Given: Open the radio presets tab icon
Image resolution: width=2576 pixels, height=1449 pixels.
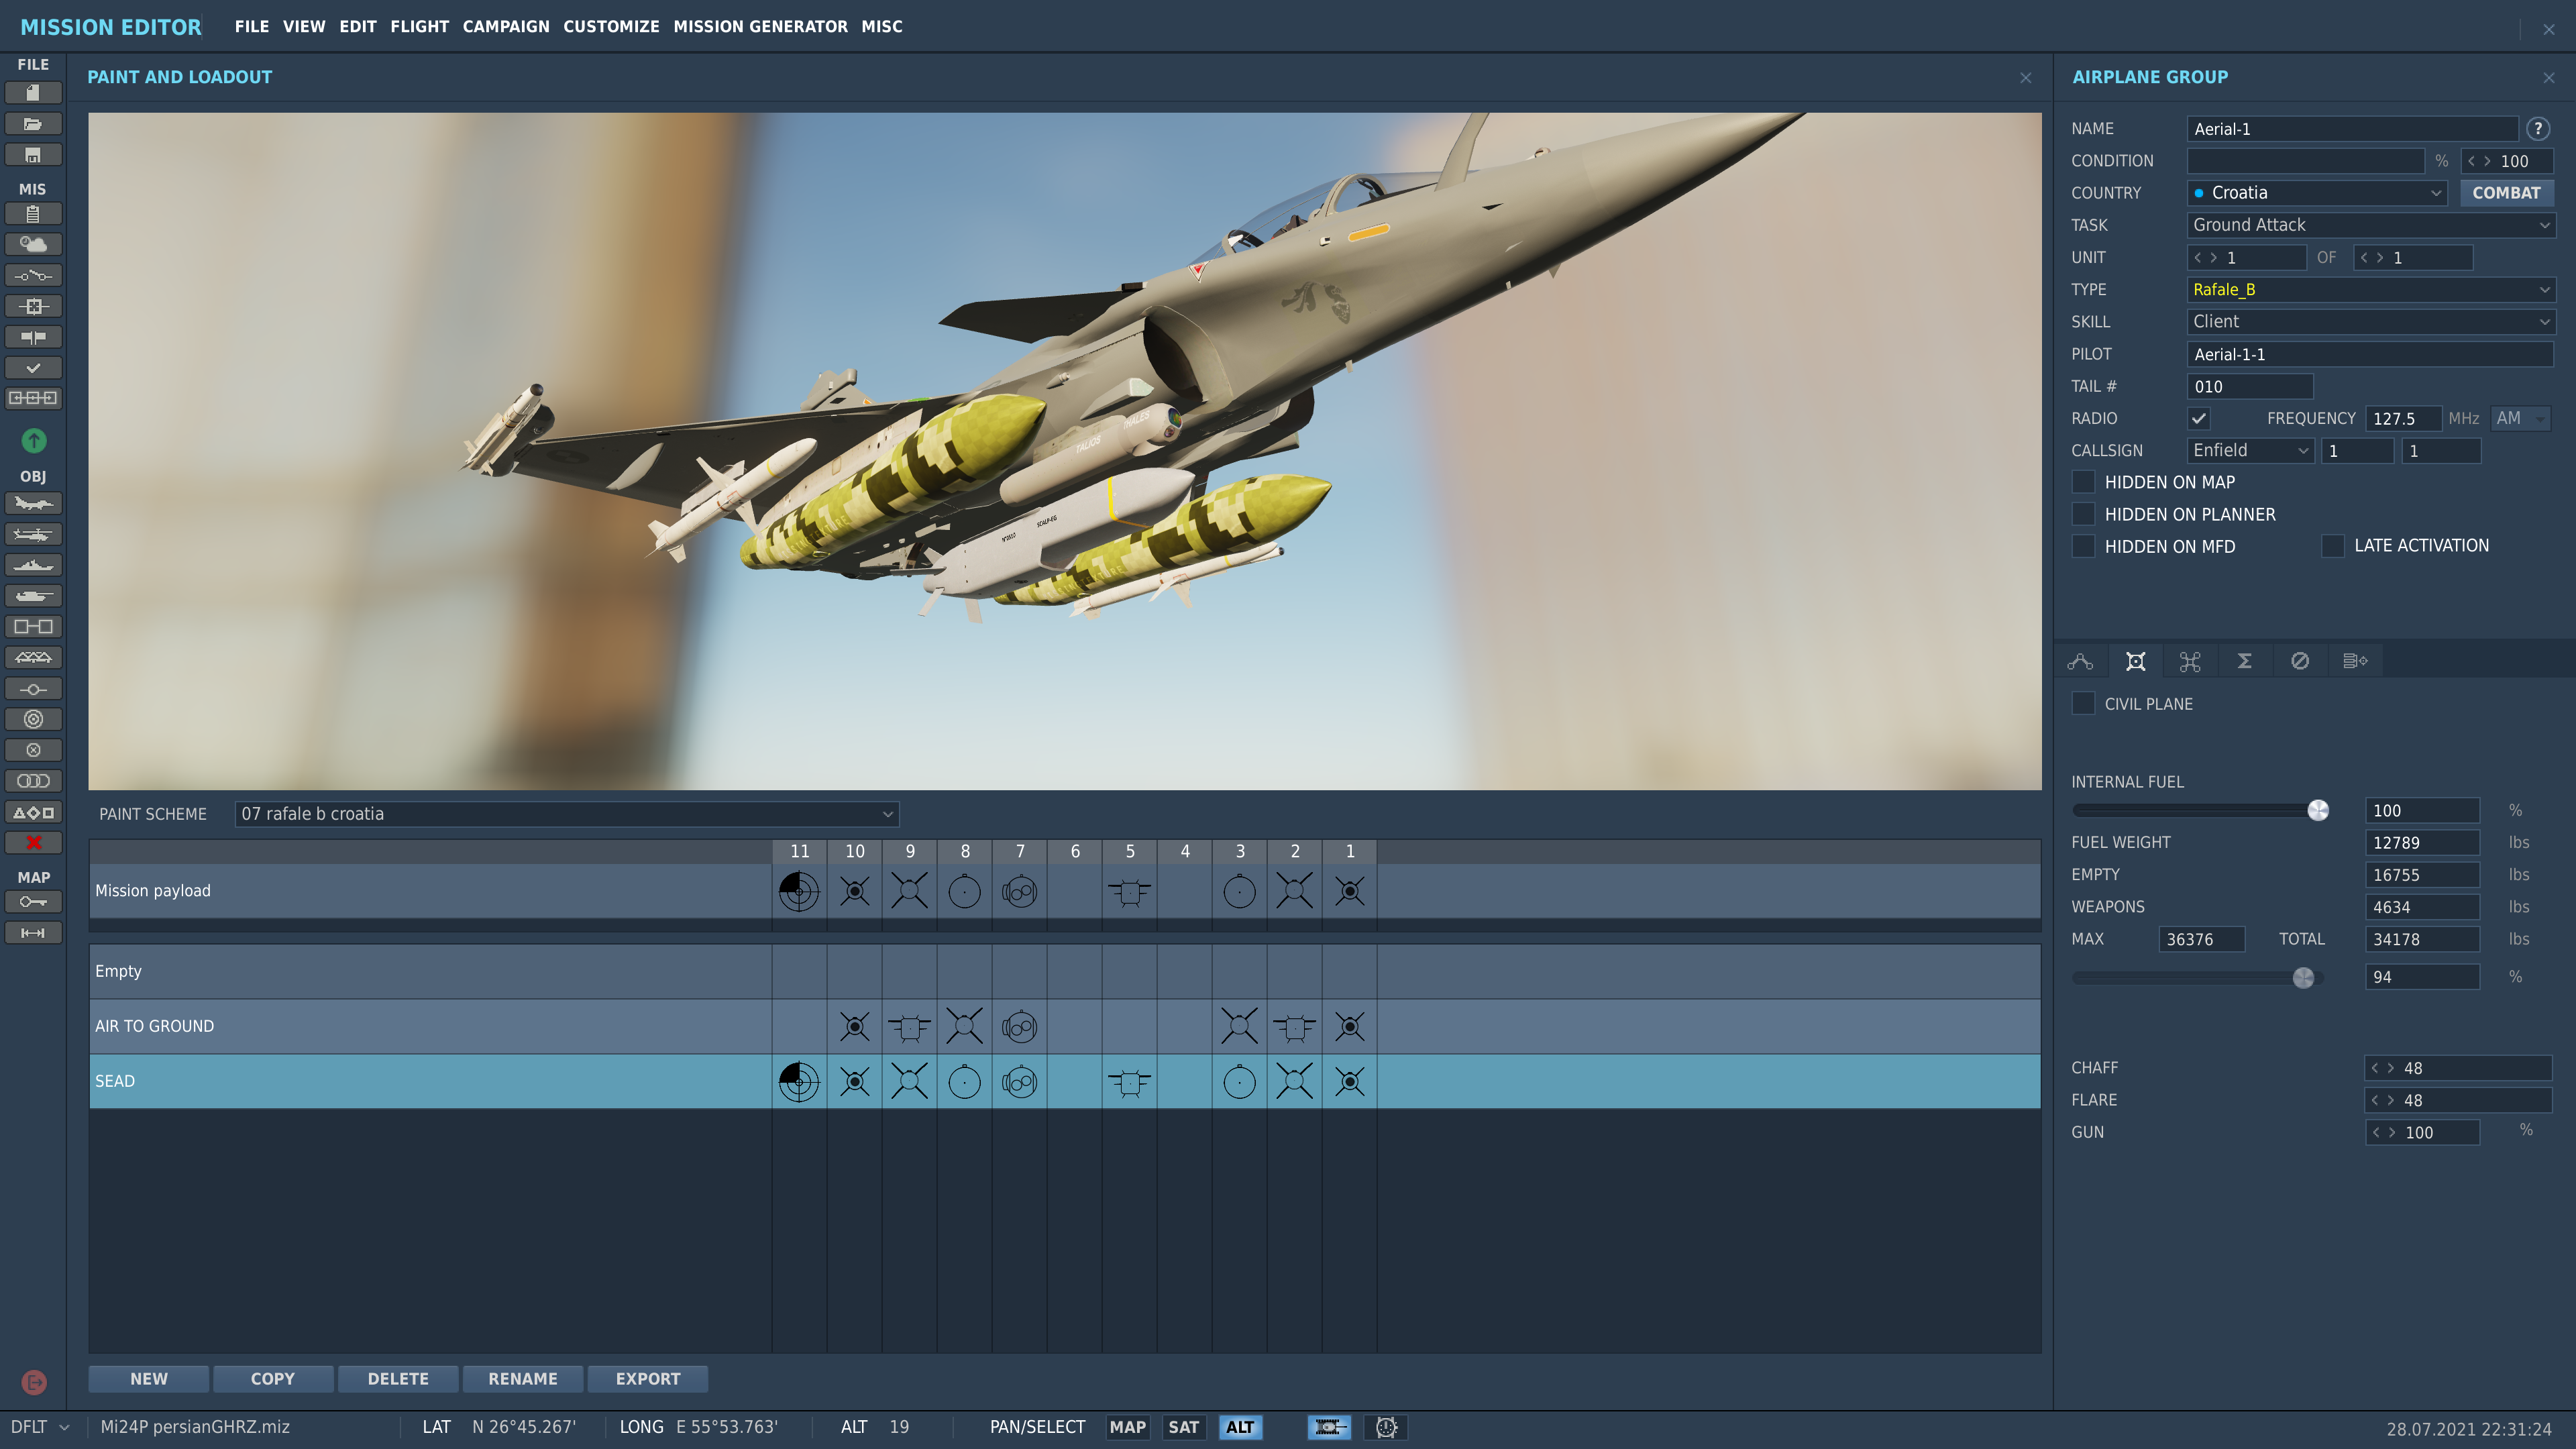Looking at the screenshot, I should click(2354, 661).
